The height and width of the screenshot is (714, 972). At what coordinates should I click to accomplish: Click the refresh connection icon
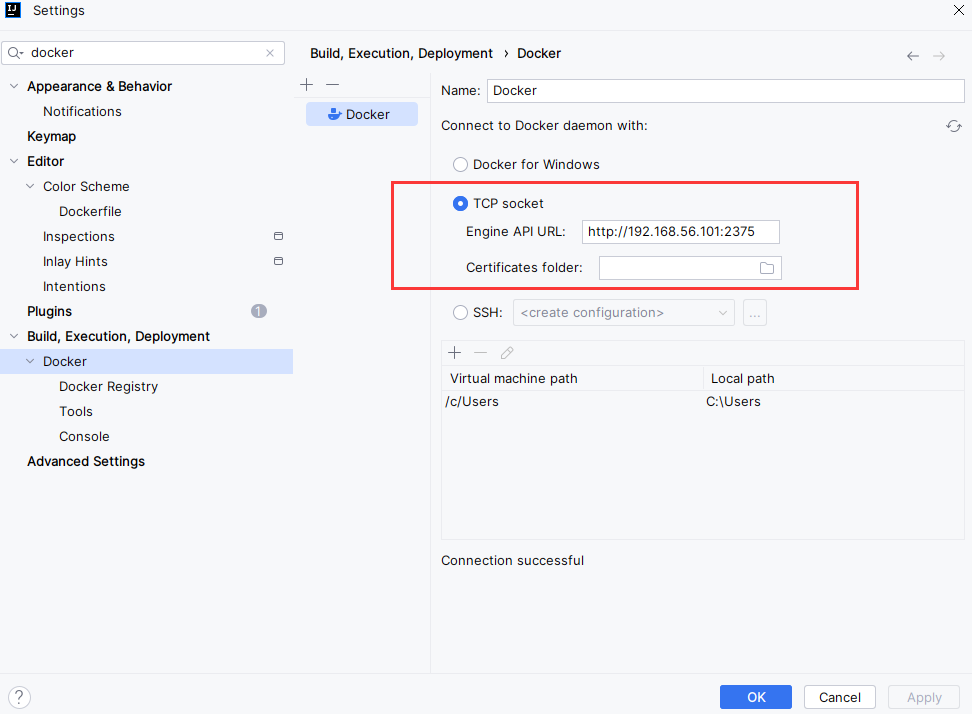(954, 126)
